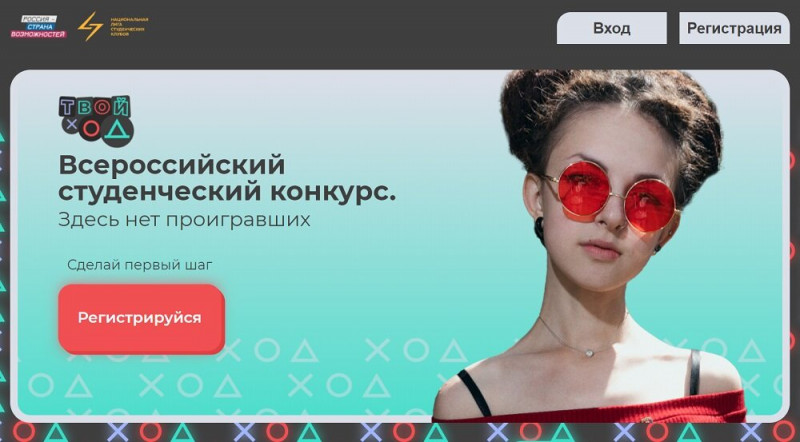Image resolution: width=800 pixels, height=442 pixels.
Task: Click the necklace pendant on the girl
Action: (589, 352)
